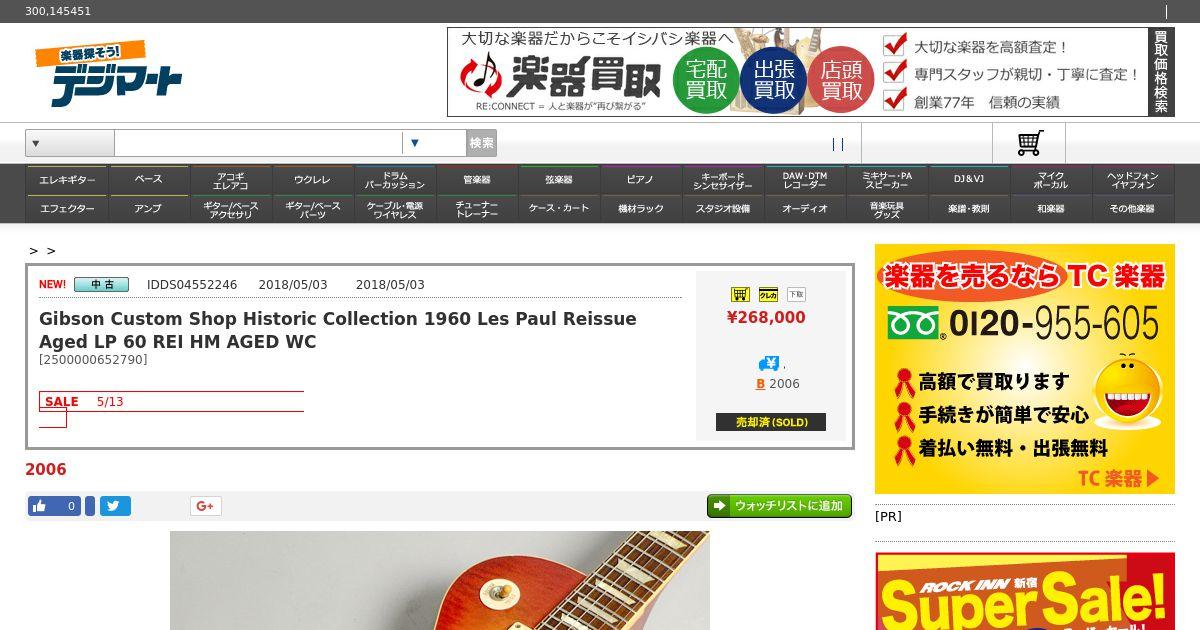
Task: Click the guitar product photo
Action: click(440, 580)
